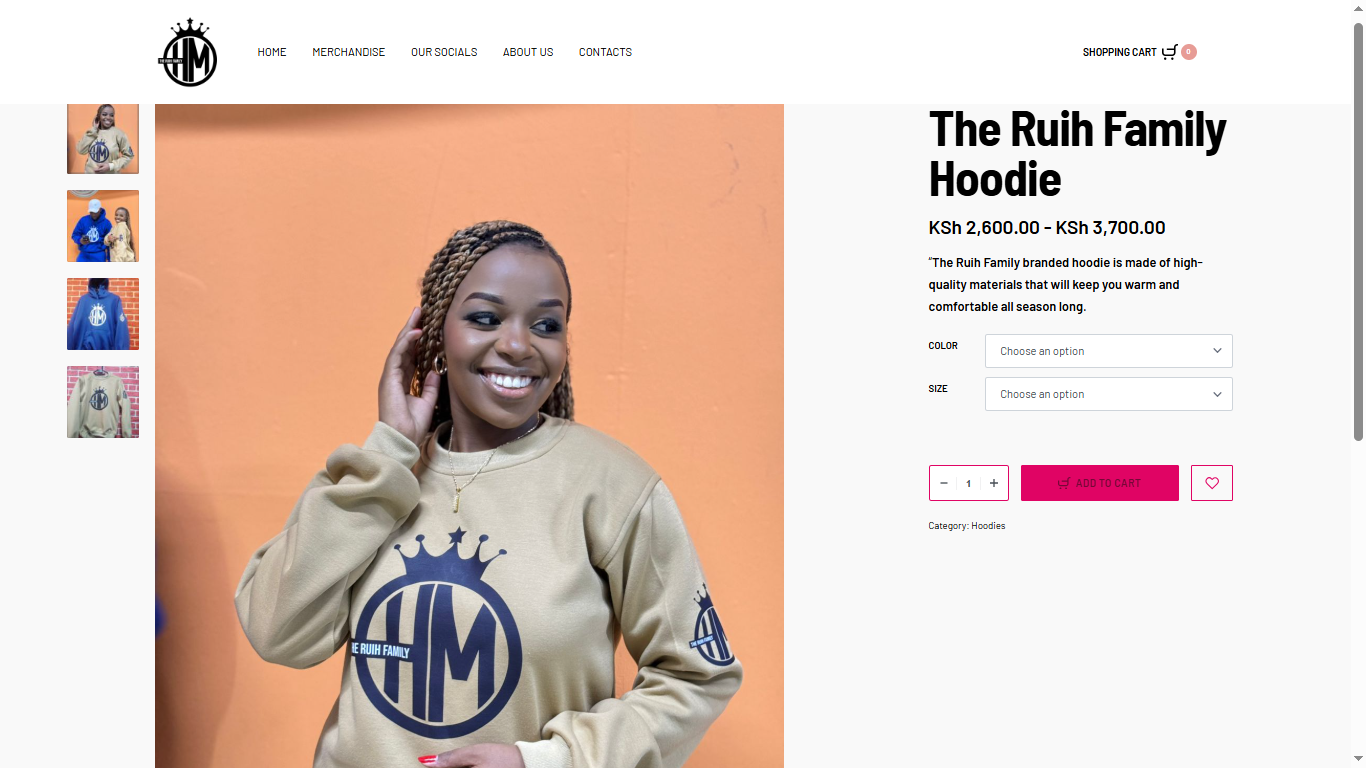Screen dimensions: 1366x768
Task: Open the Contacts page
Action: point(605,52)
